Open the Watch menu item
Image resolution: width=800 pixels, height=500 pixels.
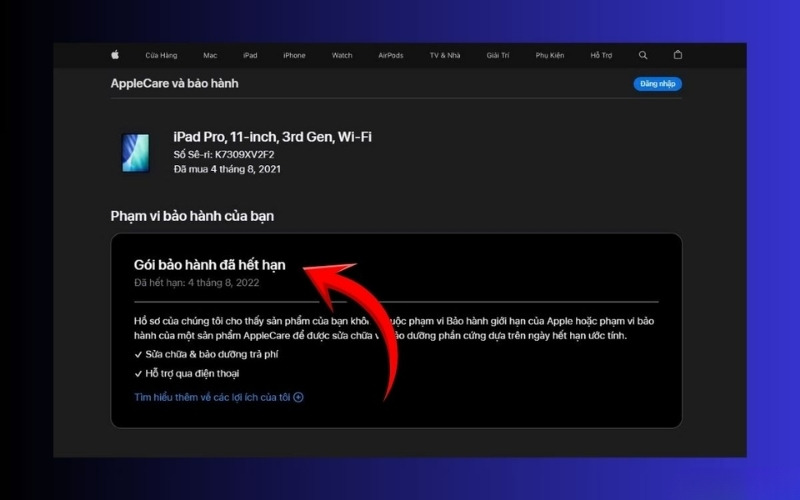[x=342, y=55]
